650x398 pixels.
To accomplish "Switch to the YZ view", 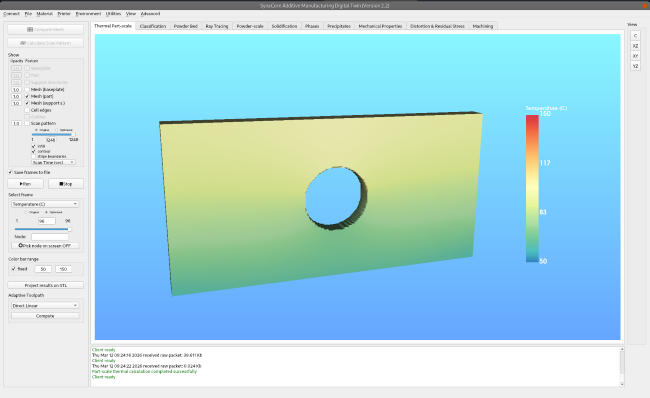I will tap(635, 66).
